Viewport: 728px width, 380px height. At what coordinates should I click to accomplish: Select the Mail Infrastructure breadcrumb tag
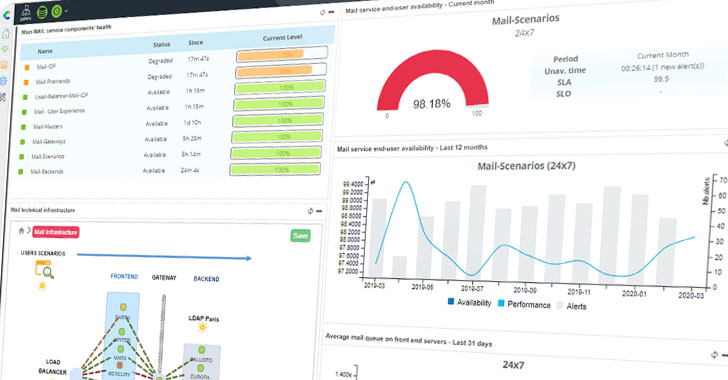pyautogui.click(x=56, y=232)
